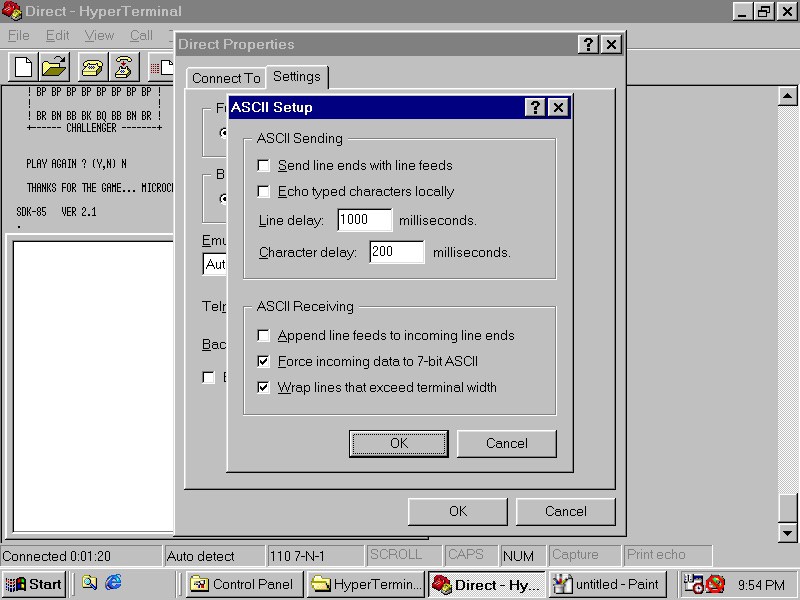
Task: Uncheck Force incoming data to 7-bit ASCII
Action: pos(264,362)
